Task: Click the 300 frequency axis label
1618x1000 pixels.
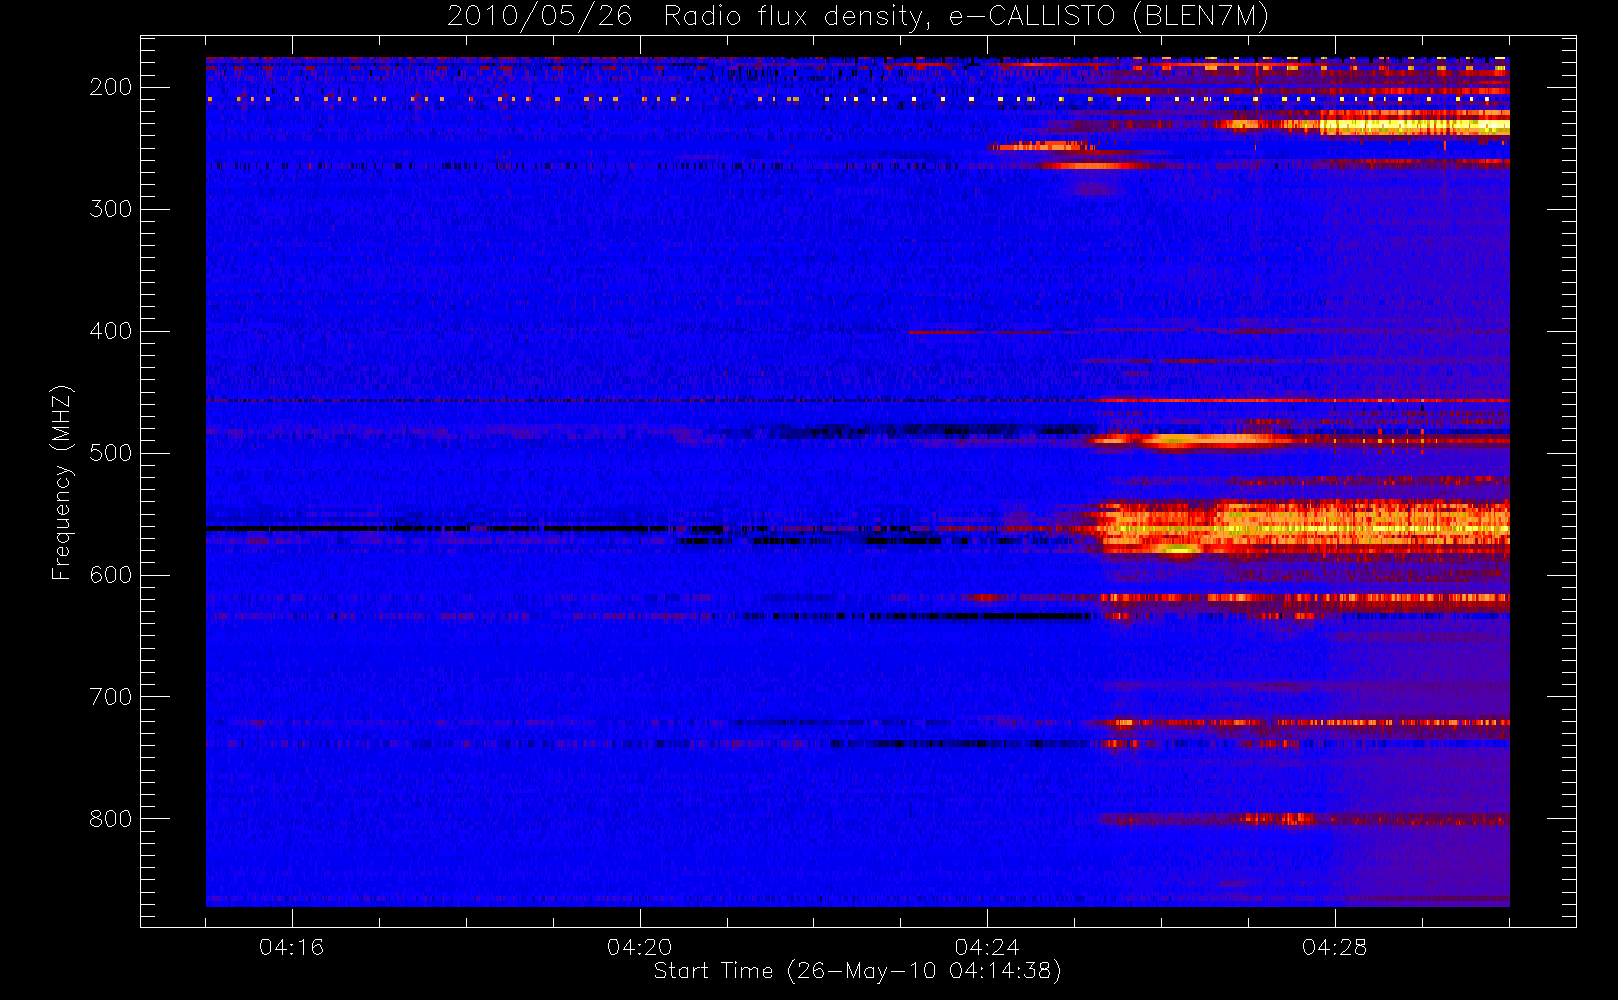Action: (x=111, y=209)
